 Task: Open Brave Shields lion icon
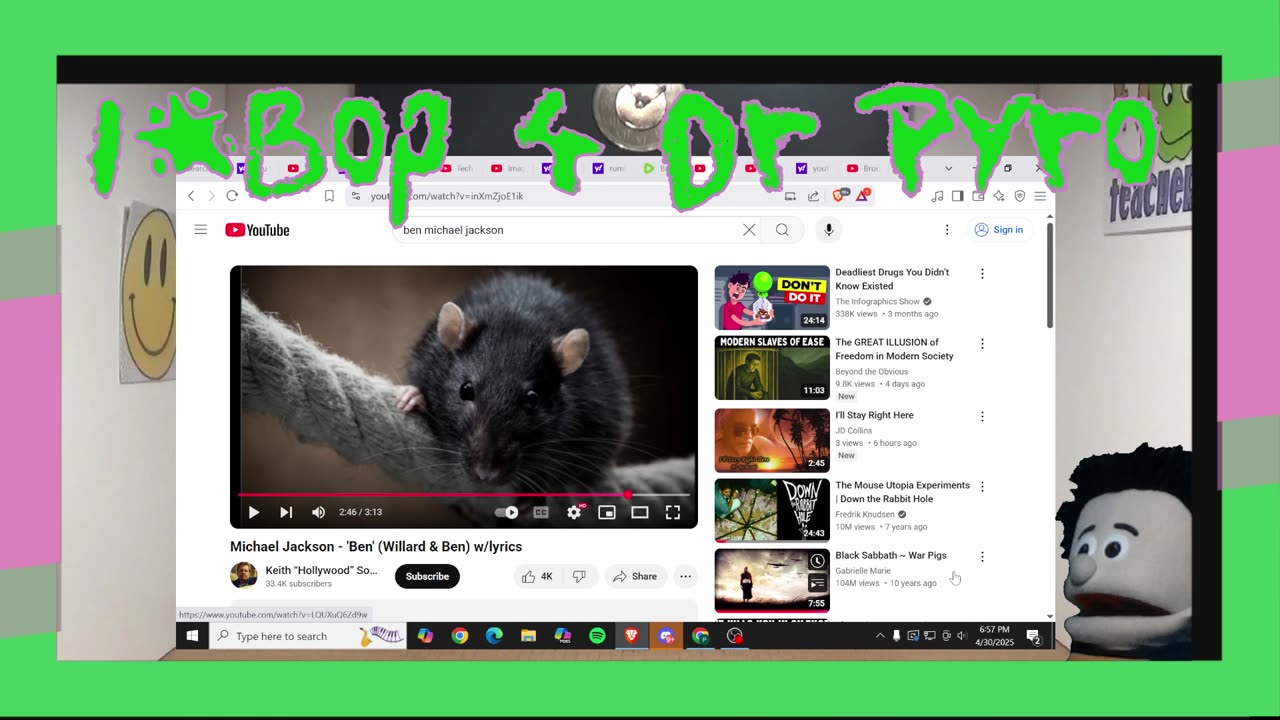click(x=840, y=196)
